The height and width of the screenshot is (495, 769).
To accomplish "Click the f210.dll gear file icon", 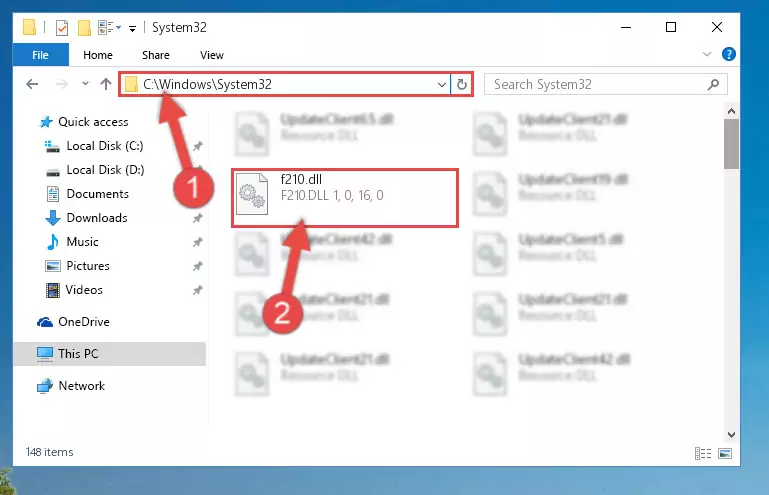I will (x=252, y=194).
